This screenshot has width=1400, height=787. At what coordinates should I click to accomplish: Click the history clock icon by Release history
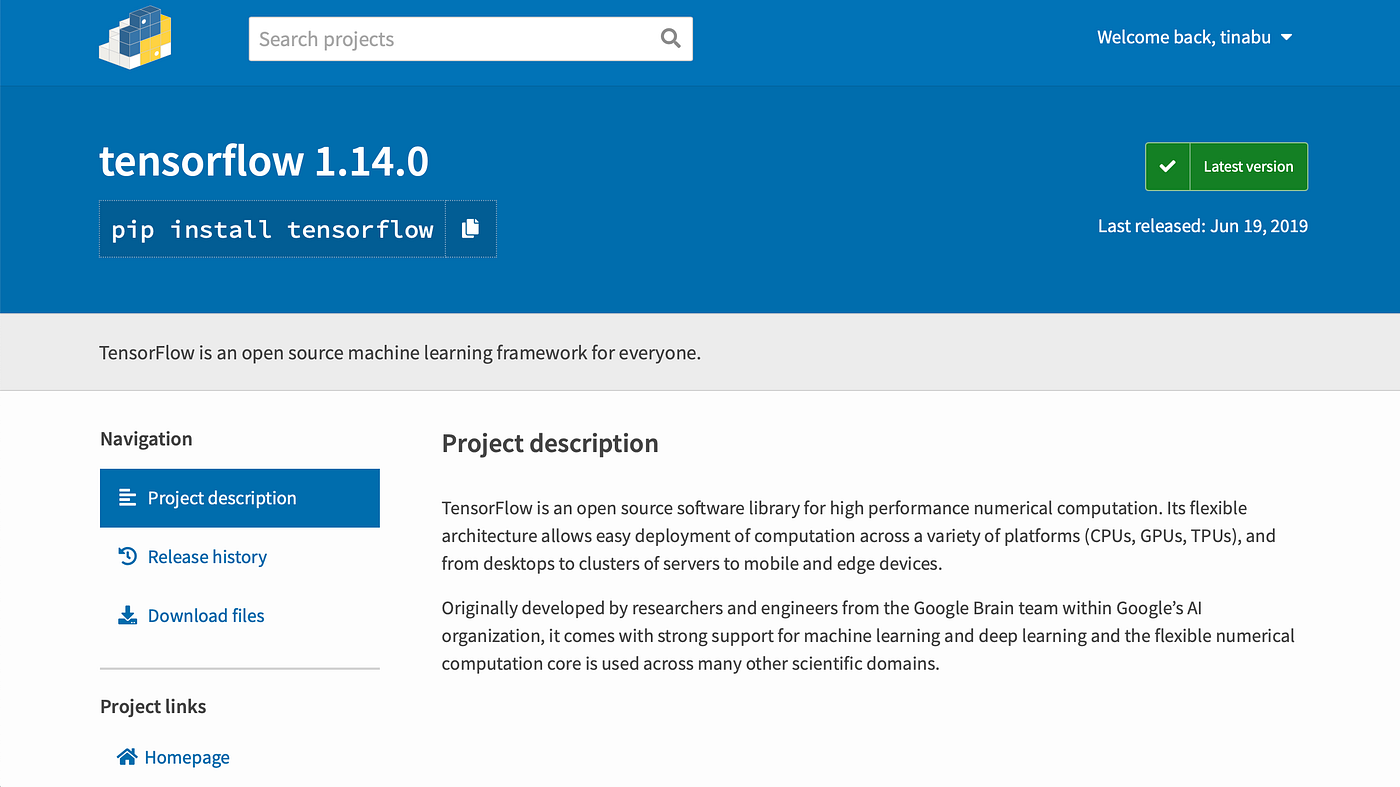click(x=128, y=555)
